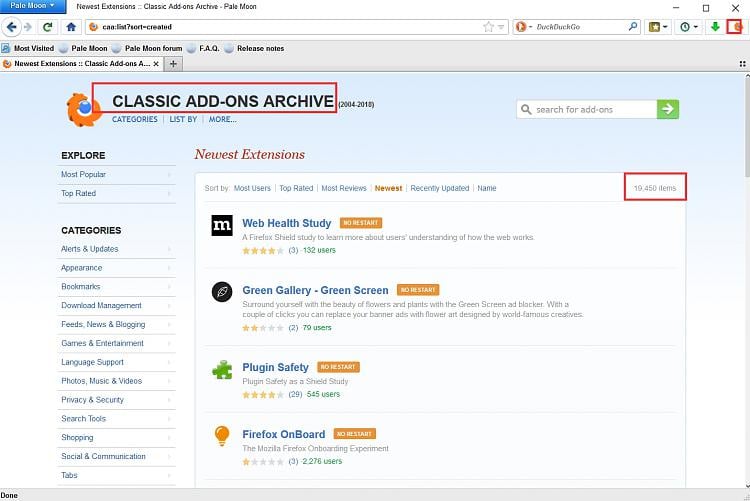Open the LIST BY menu

pyautogui.click(x=183, y=119)
